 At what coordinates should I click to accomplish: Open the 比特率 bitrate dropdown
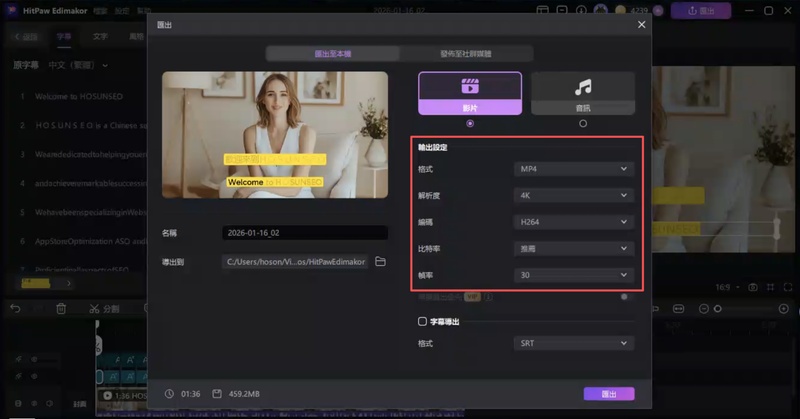tap(573, 249)
